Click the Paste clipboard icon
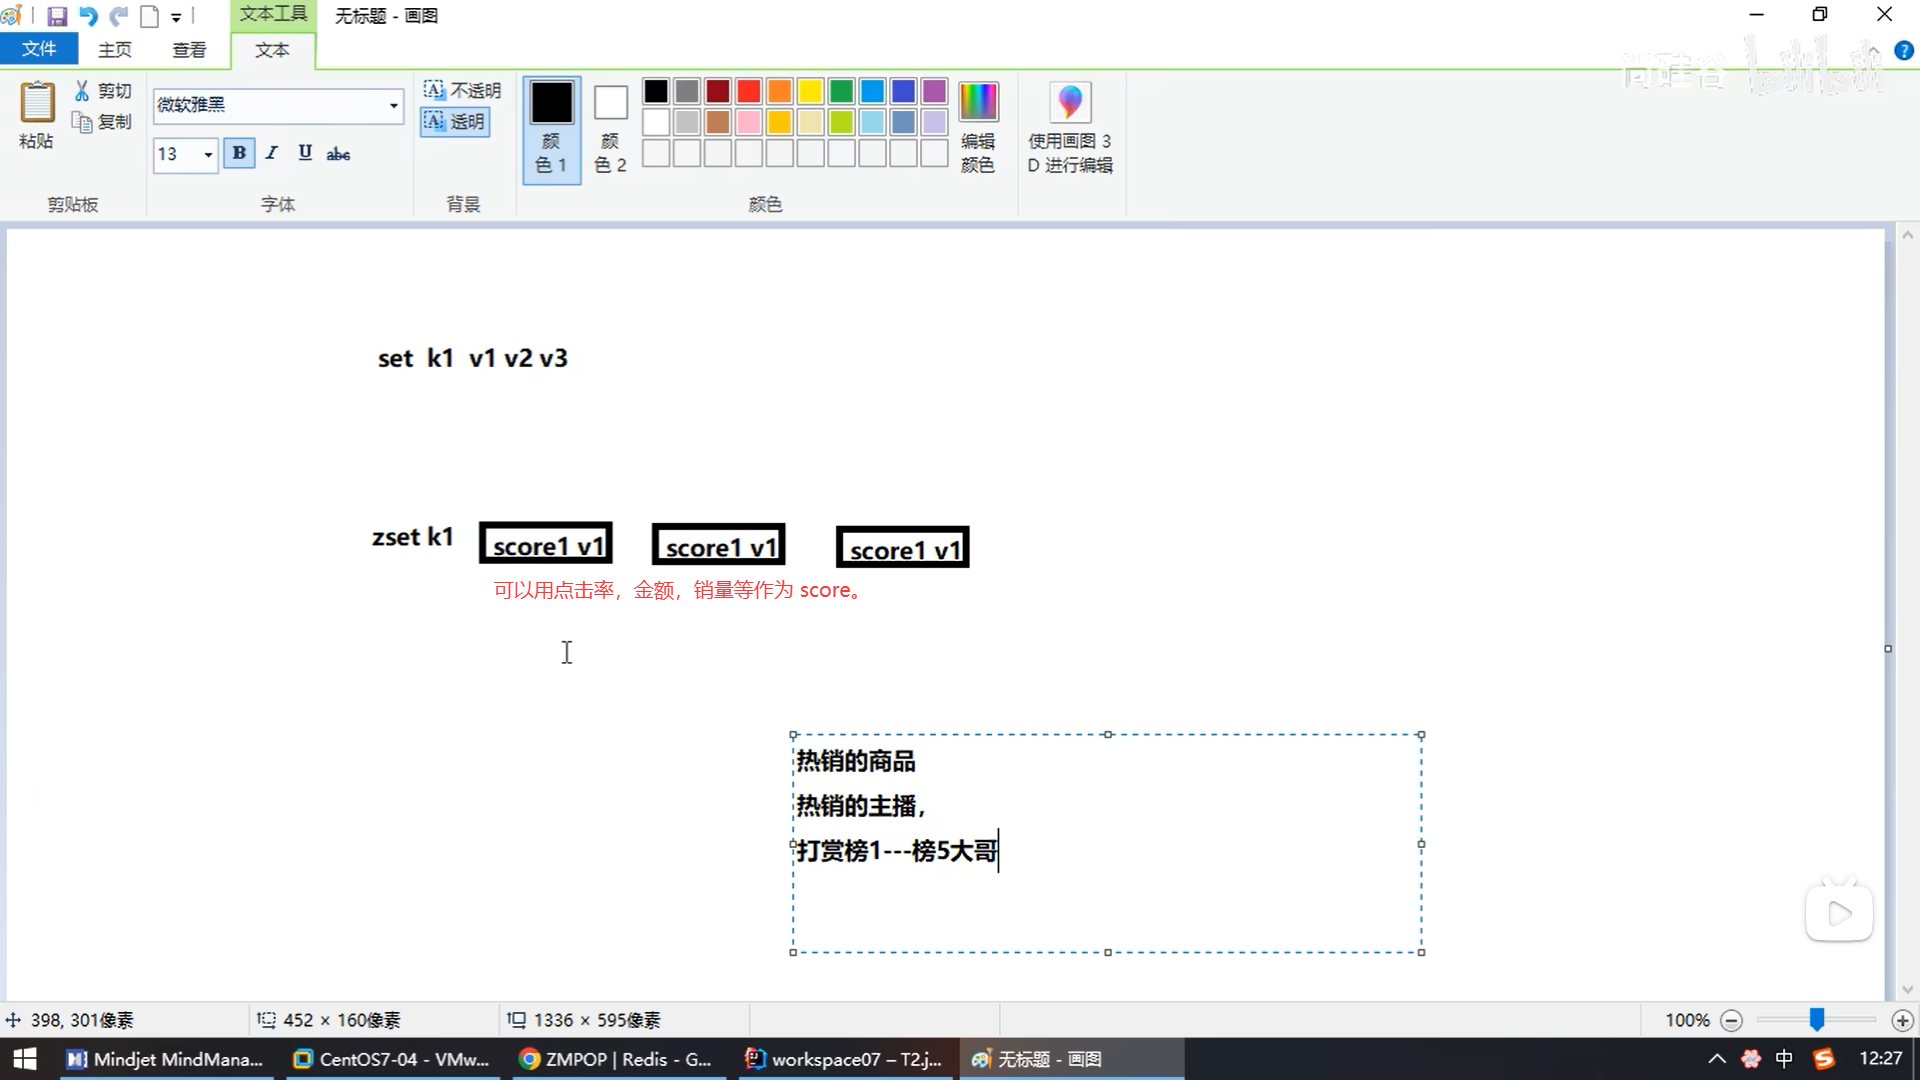Viewport: 1920px width, 1080px height. click(x=37, y=103)
